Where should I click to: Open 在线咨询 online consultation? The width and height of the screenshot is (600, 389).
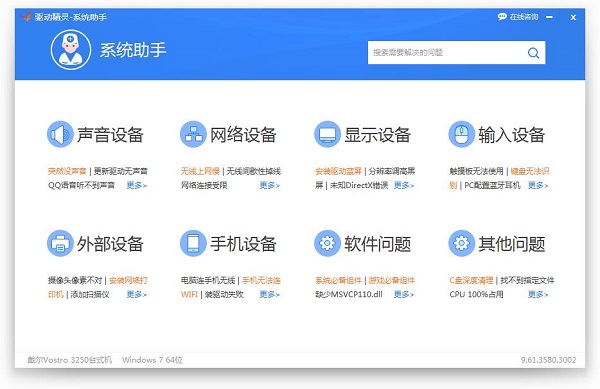[x=518, y=17]
